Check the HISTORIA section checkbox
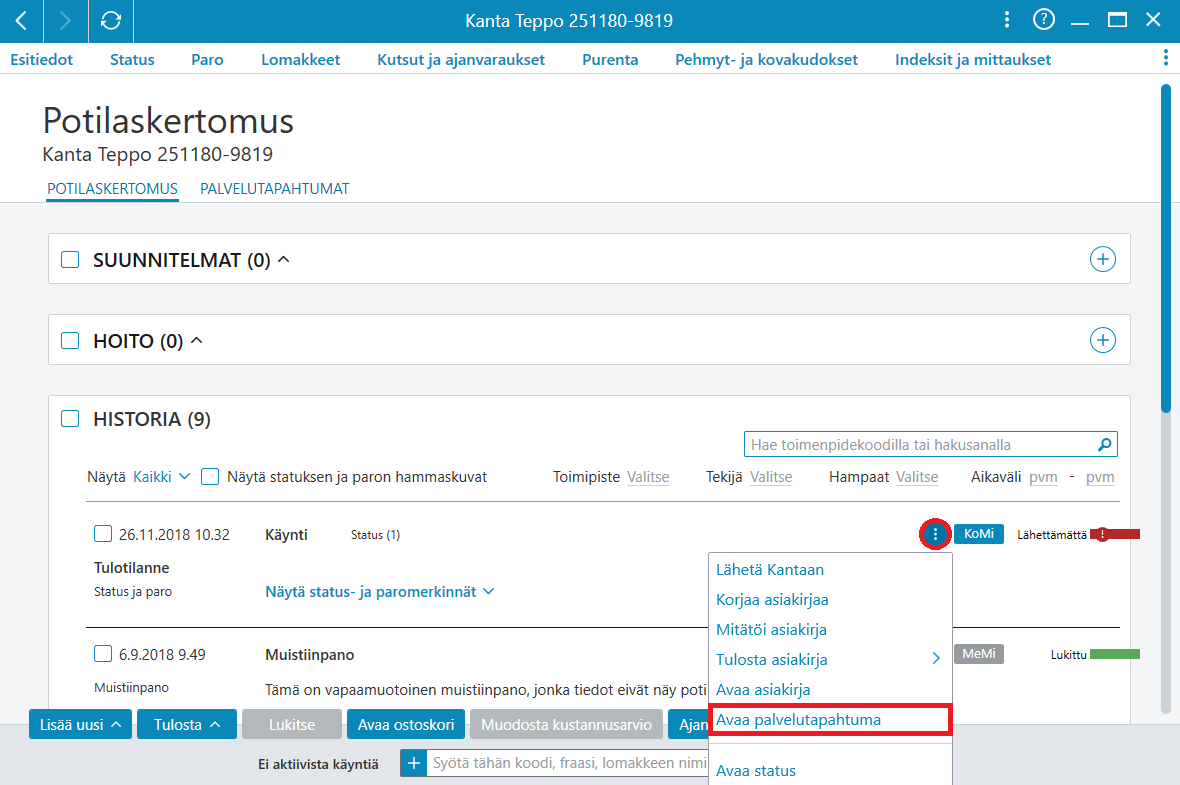 tap(70, 419)
